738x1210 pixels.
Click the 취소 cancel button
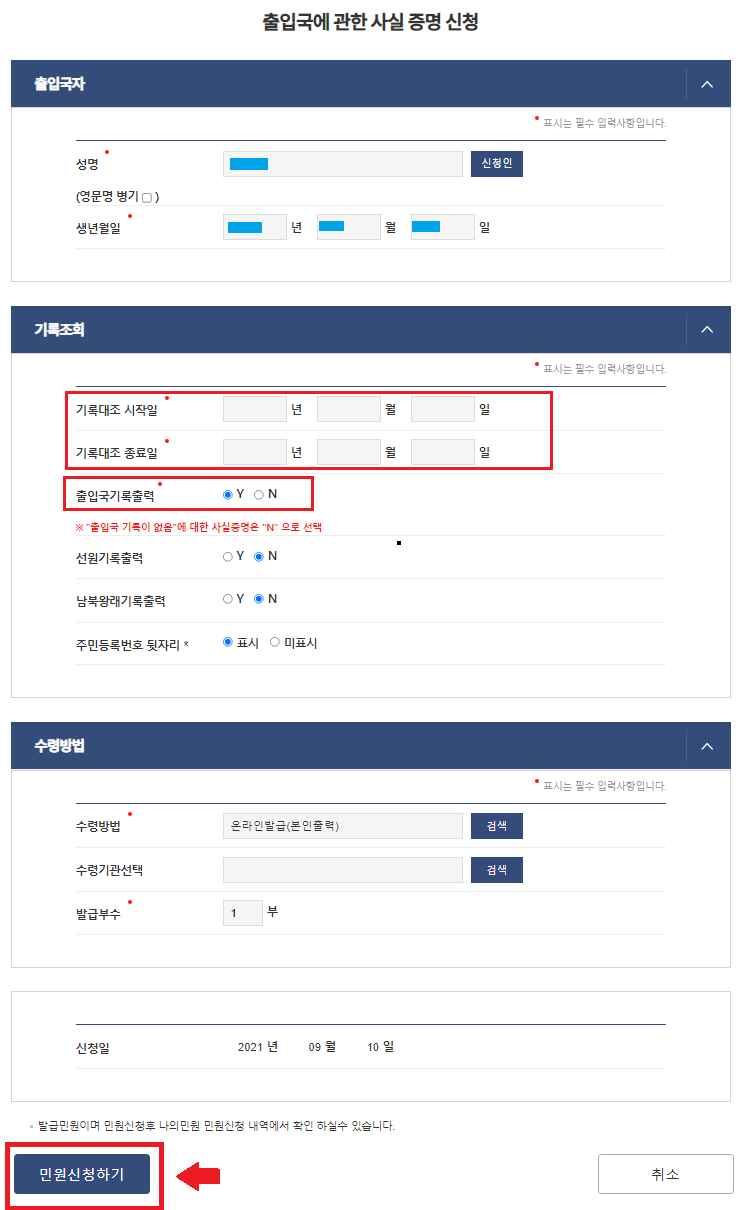click(x=664, y=1174)
